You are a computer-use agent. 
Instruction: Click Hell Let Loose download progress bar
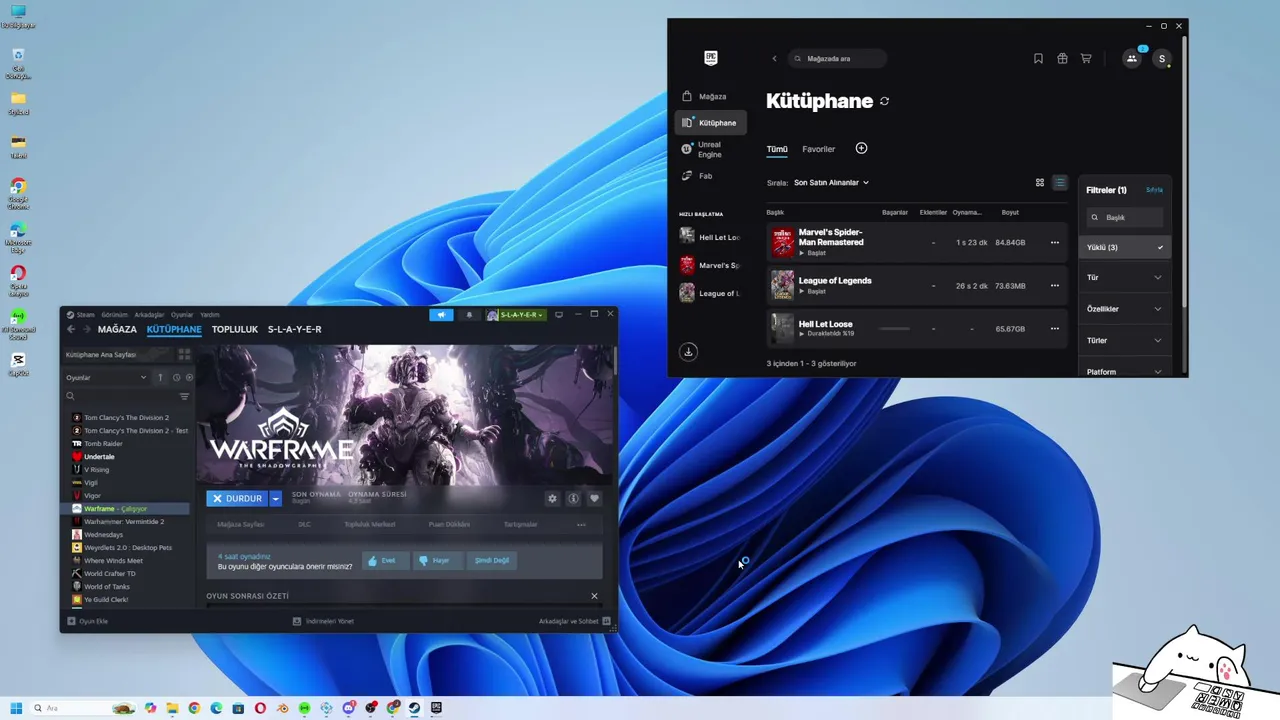894,329
